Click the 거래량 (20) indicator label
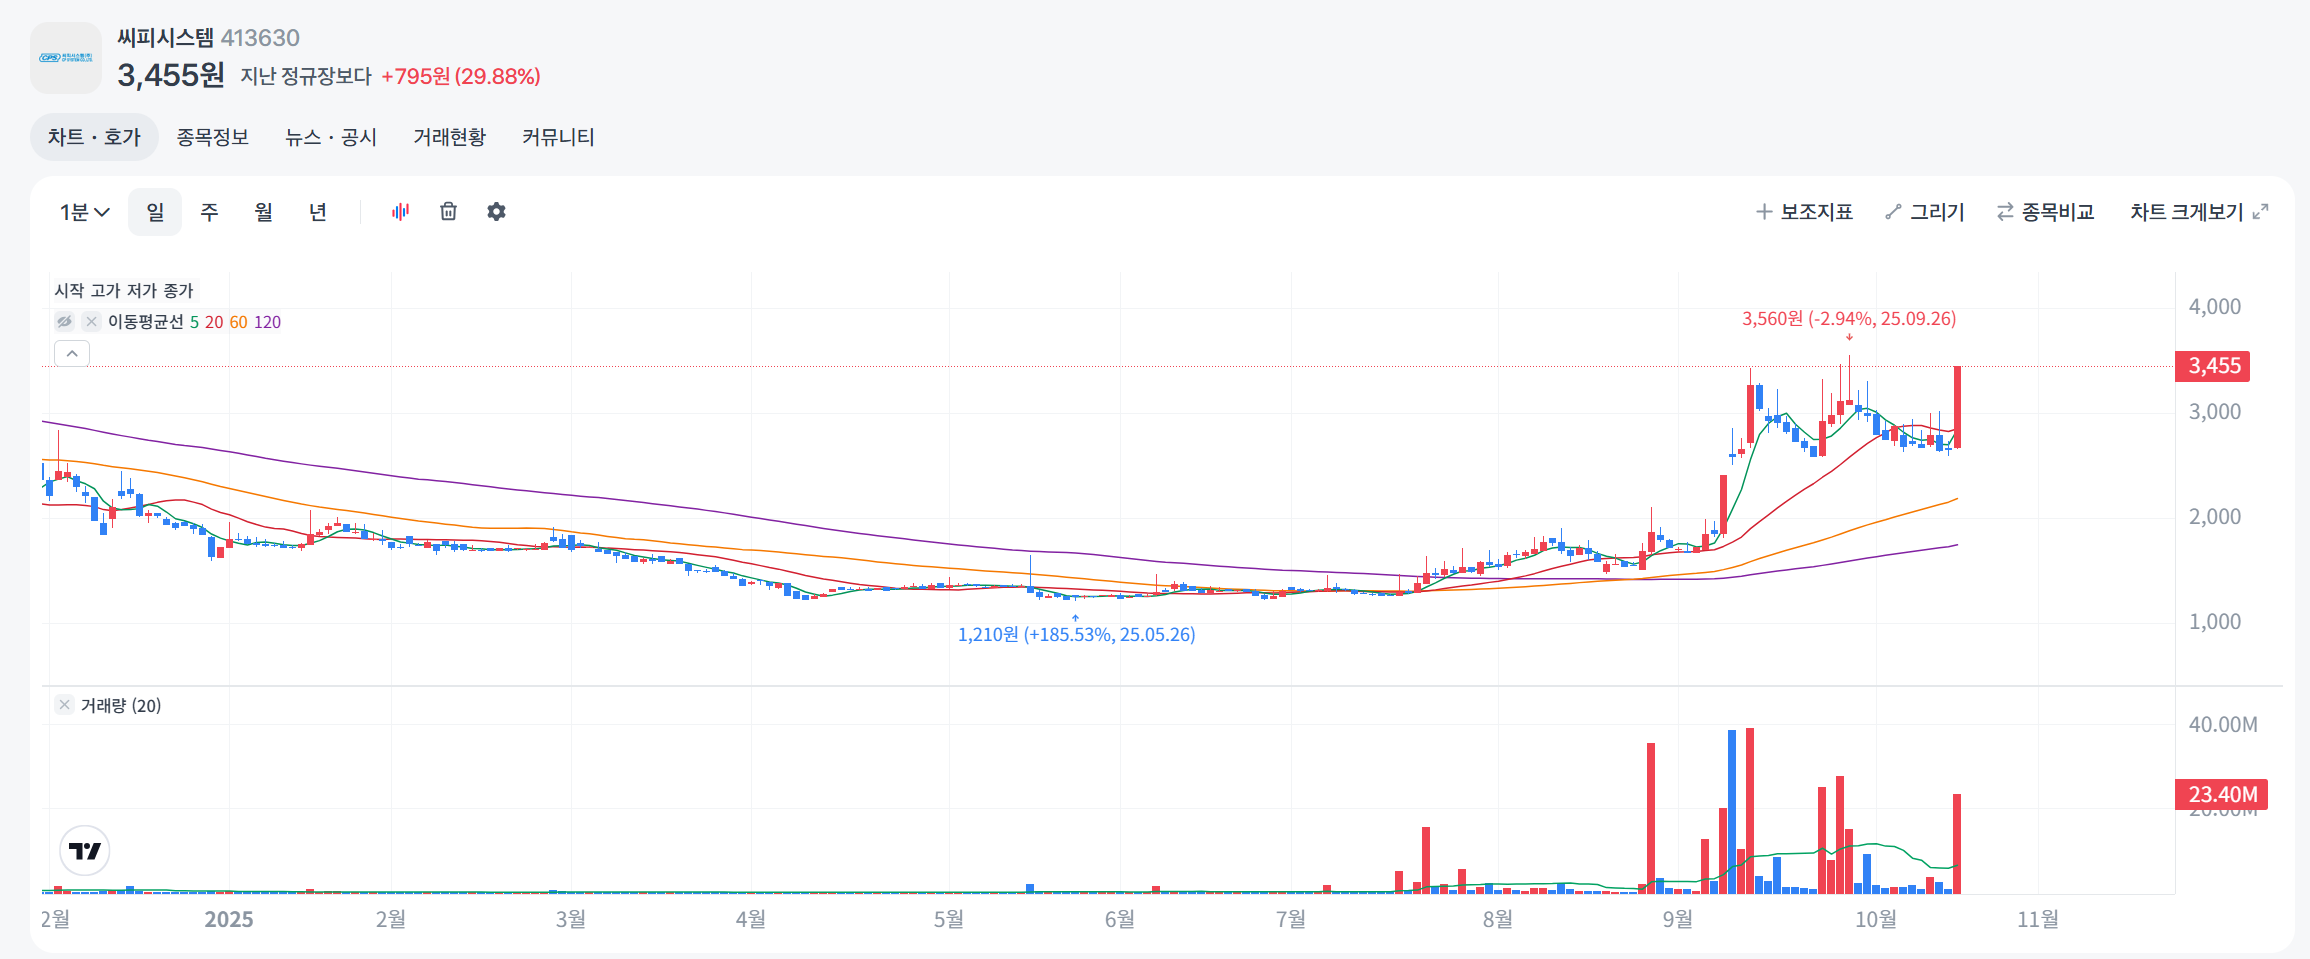 pyautogui.click(x=121, y=706)
